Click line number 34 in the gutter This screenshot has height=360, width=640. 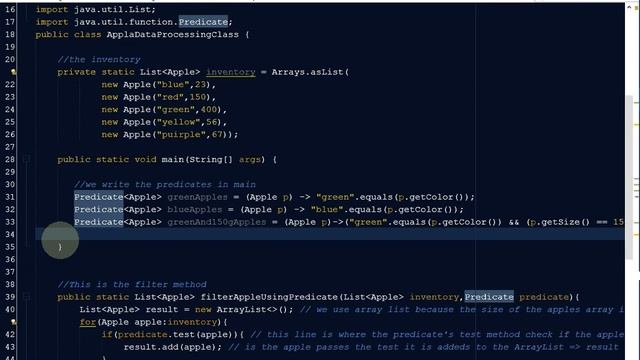tap(10, 234)
